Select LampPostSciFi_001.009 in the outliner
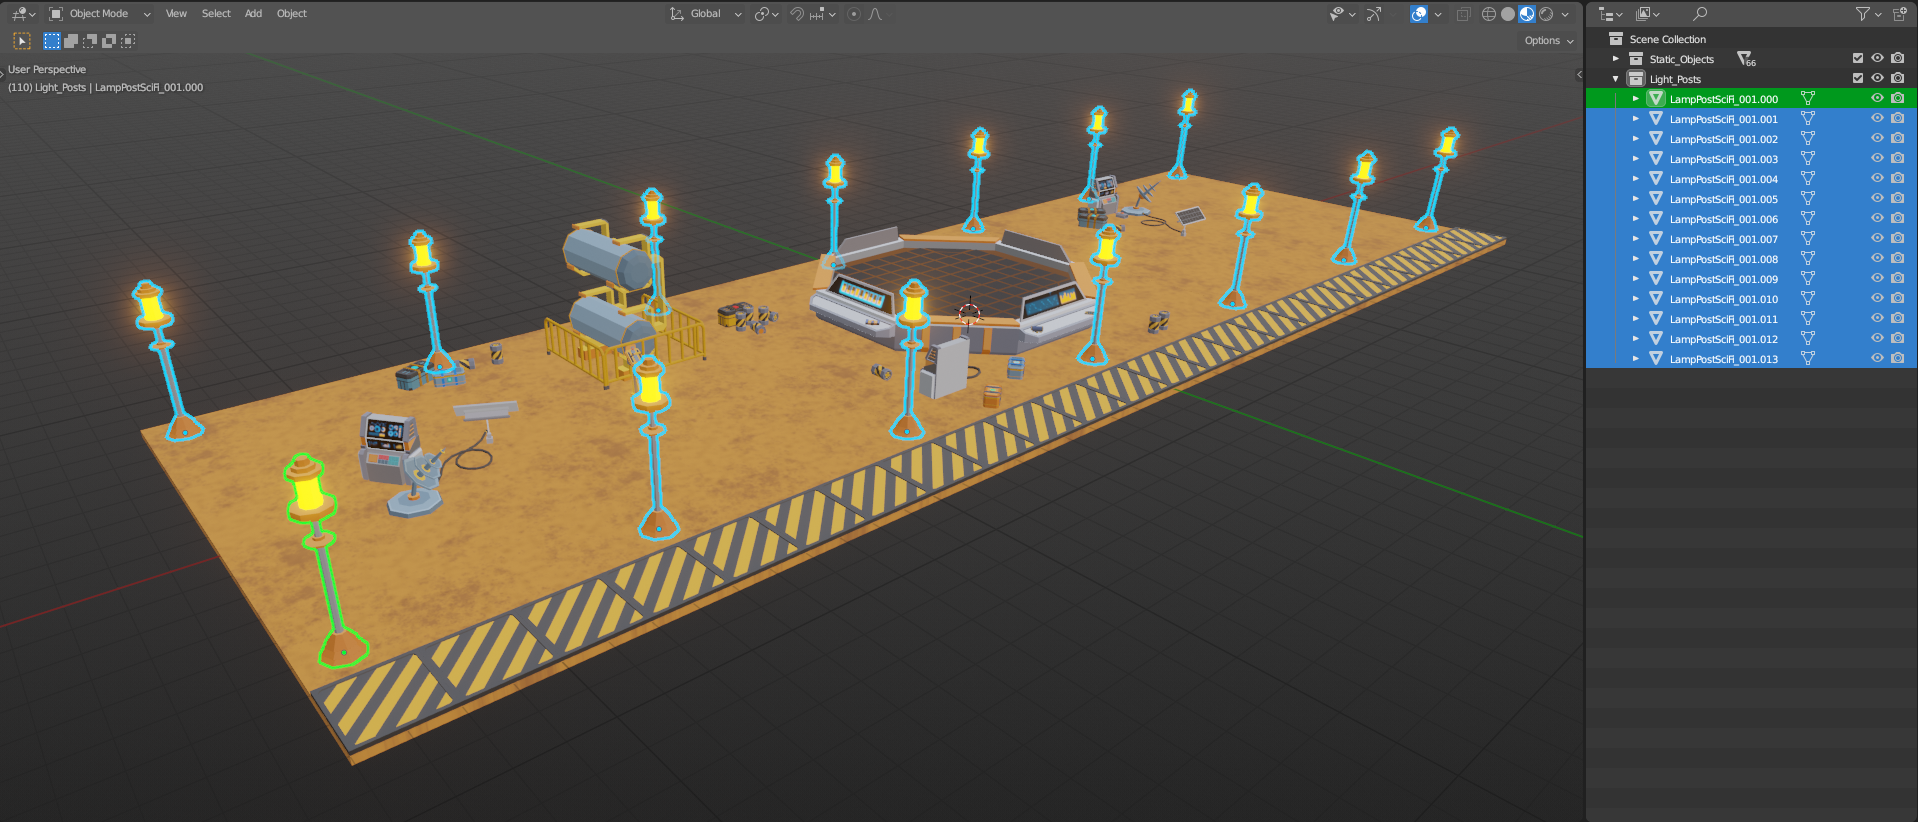The image size is (1918, 822). click(1723, 279)
